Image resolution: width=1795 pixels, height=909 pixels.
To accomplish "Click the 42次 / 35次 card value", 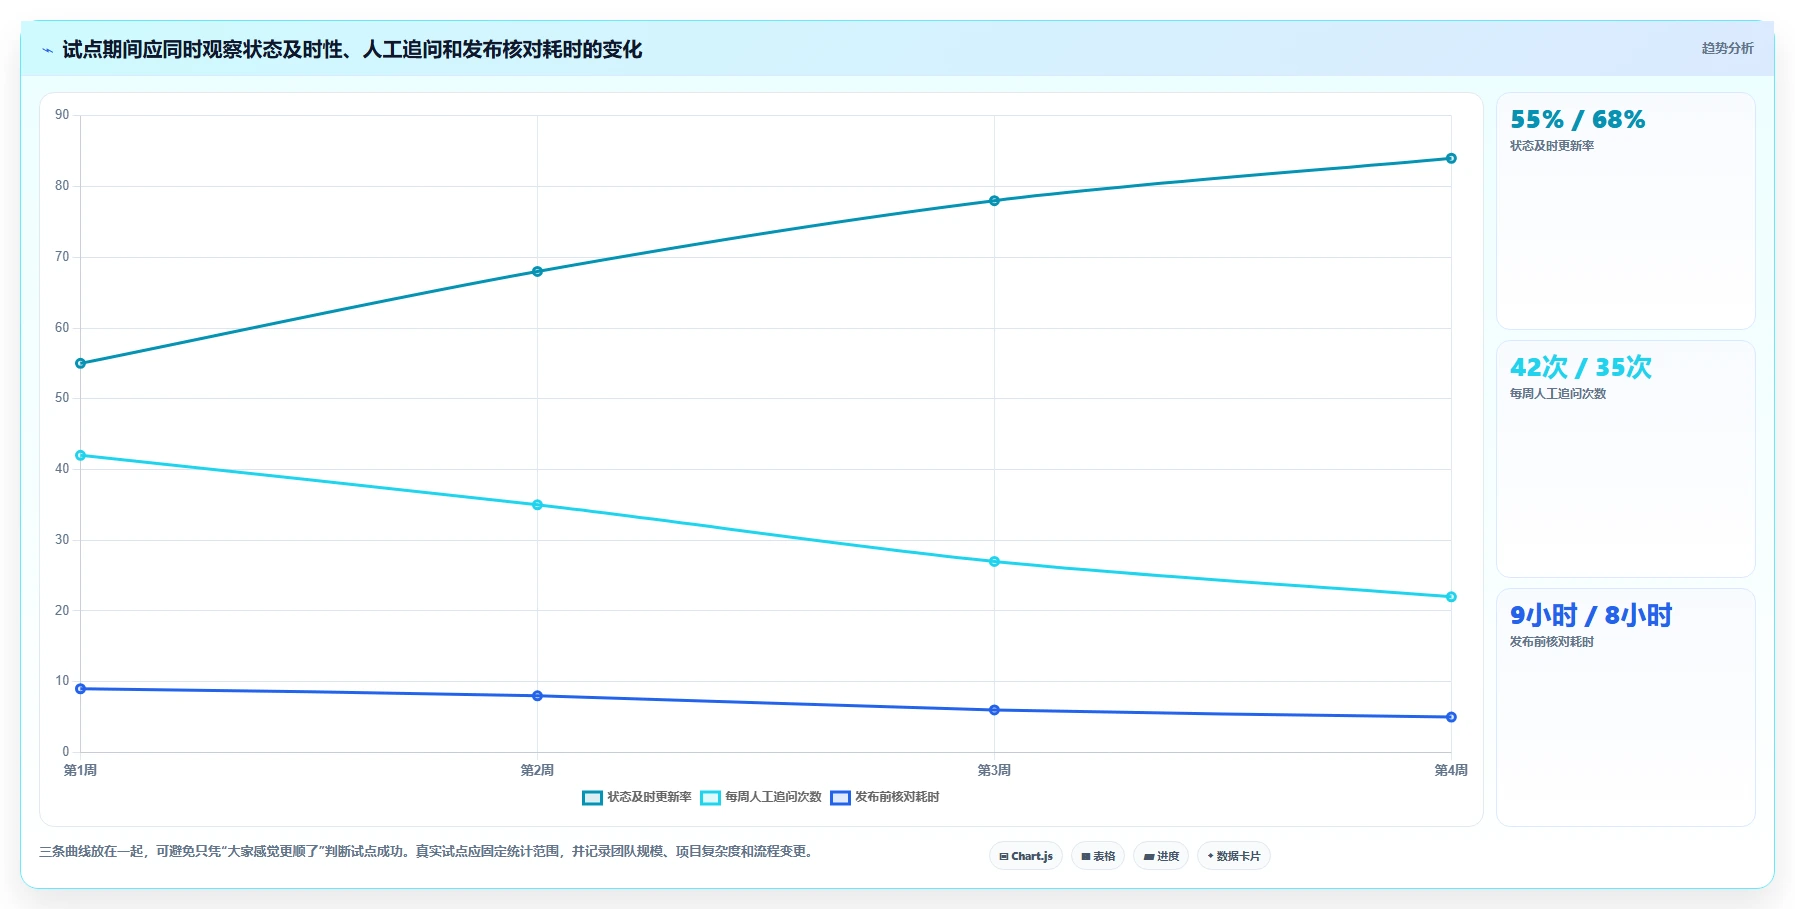I will (1580, 368).
